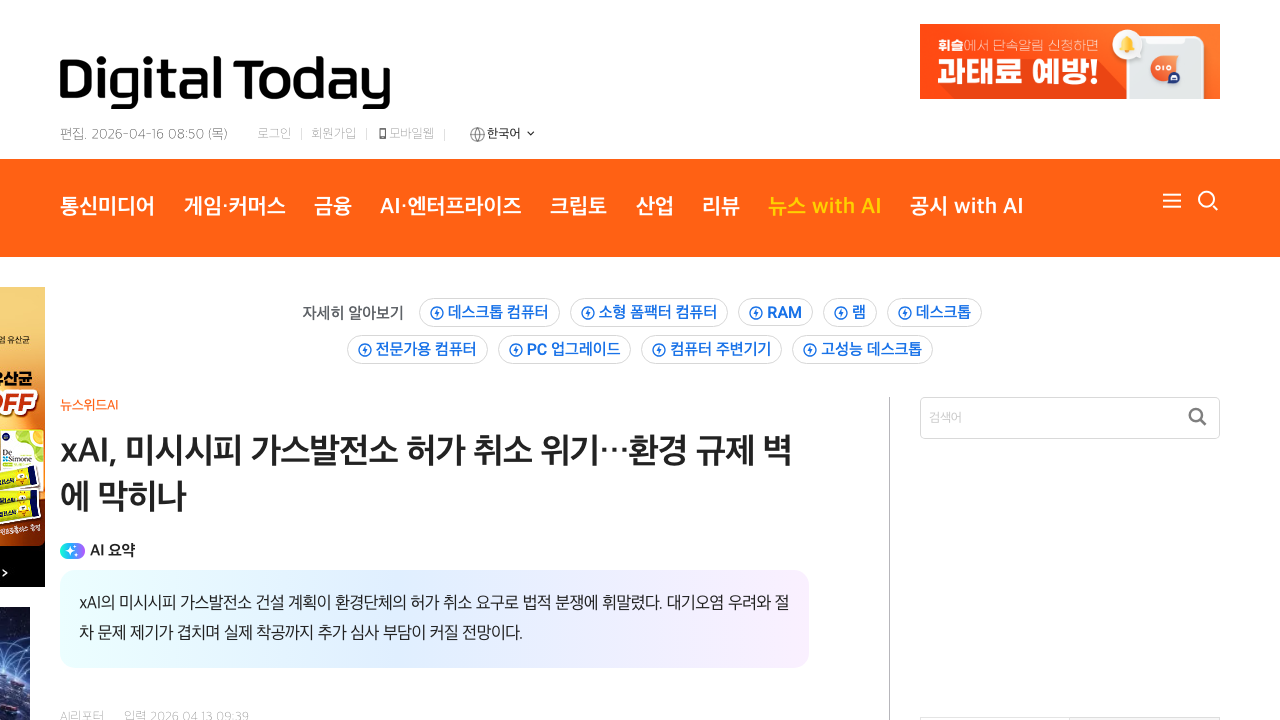Click the Digital Today logo
Image resolution: width=1280 pixels, height=720 pixels.
pos(225,82)
